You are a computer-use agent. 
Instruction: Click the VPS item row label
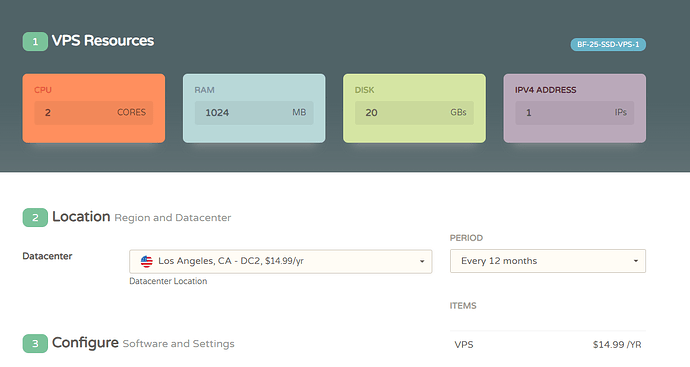pyautogui.click(x=464, y=345)
